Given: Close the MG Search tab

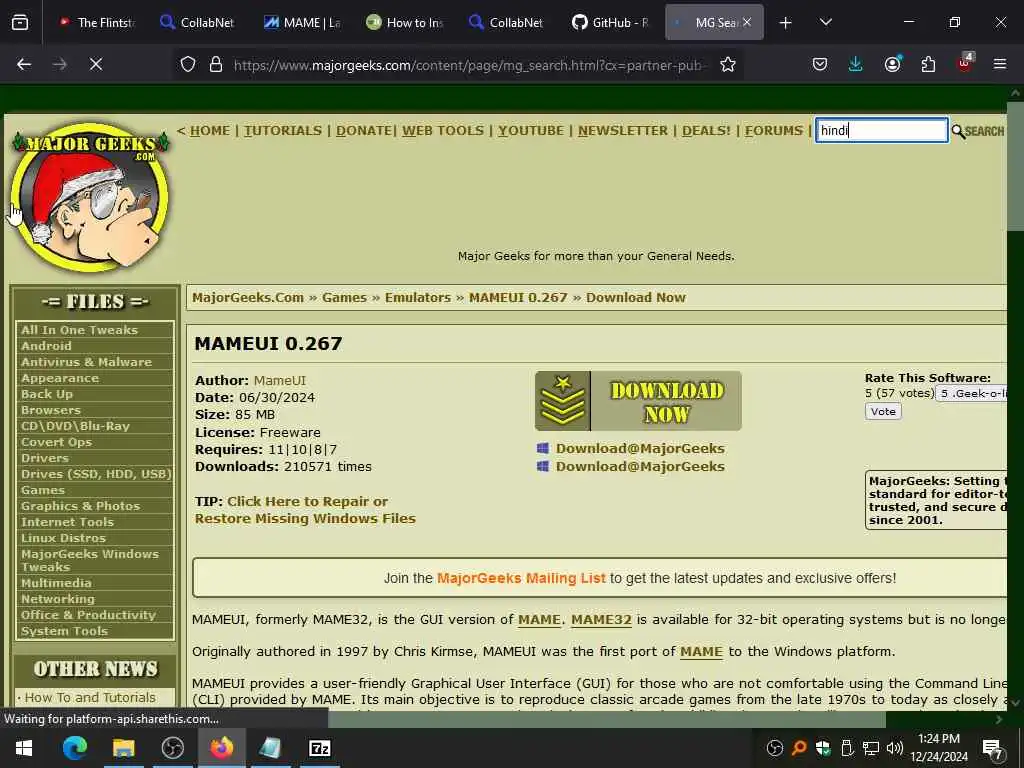Looking at the screenshot, I should [747, 22].
